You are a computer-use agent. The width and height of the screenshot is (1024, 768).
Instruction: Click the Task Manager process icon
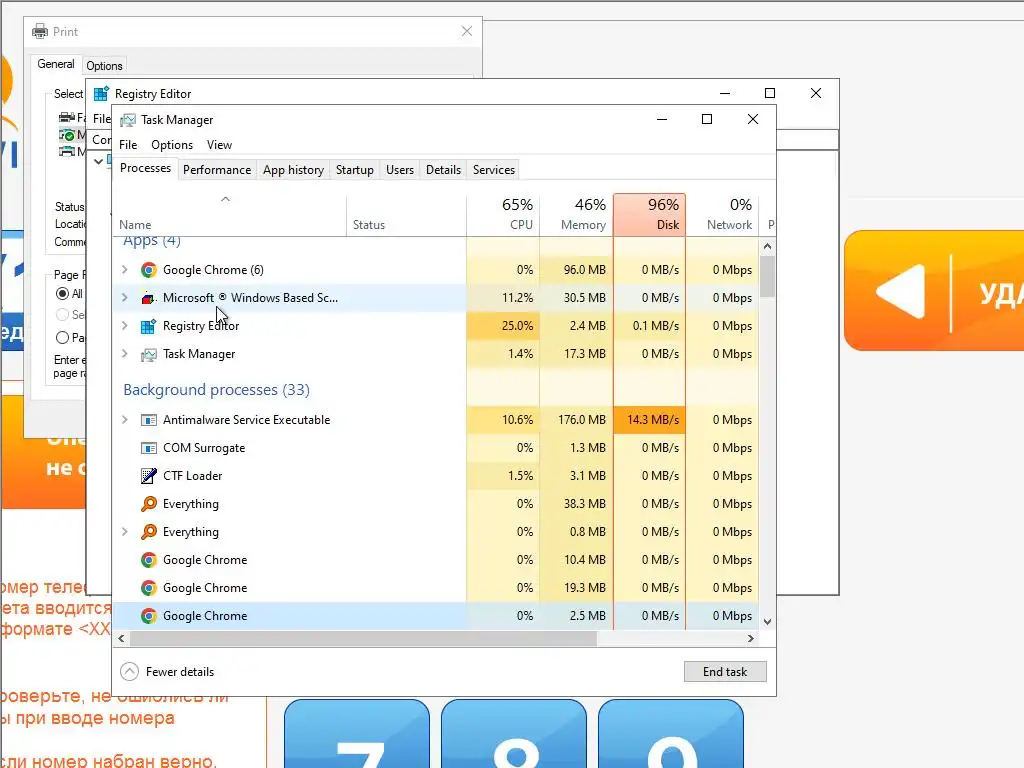tap(149, 354)
